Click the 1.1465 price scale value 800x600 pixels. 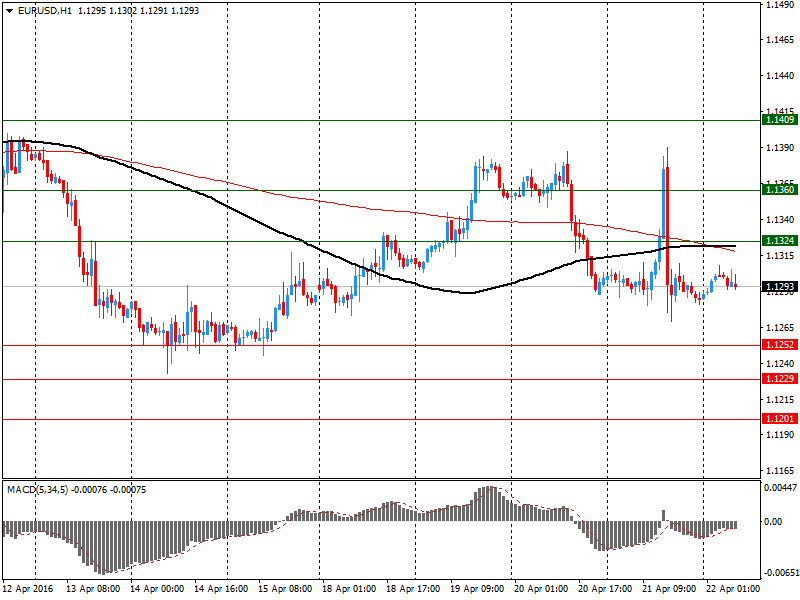pos(780,40)
